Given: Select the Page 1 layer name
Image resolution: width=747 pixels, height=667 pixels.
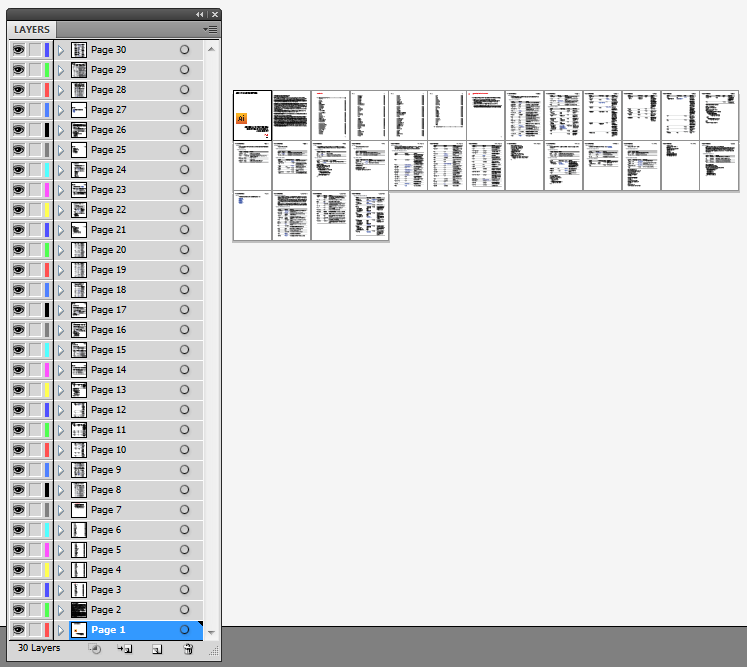Looking at the screenshot, I should [108, 630].
